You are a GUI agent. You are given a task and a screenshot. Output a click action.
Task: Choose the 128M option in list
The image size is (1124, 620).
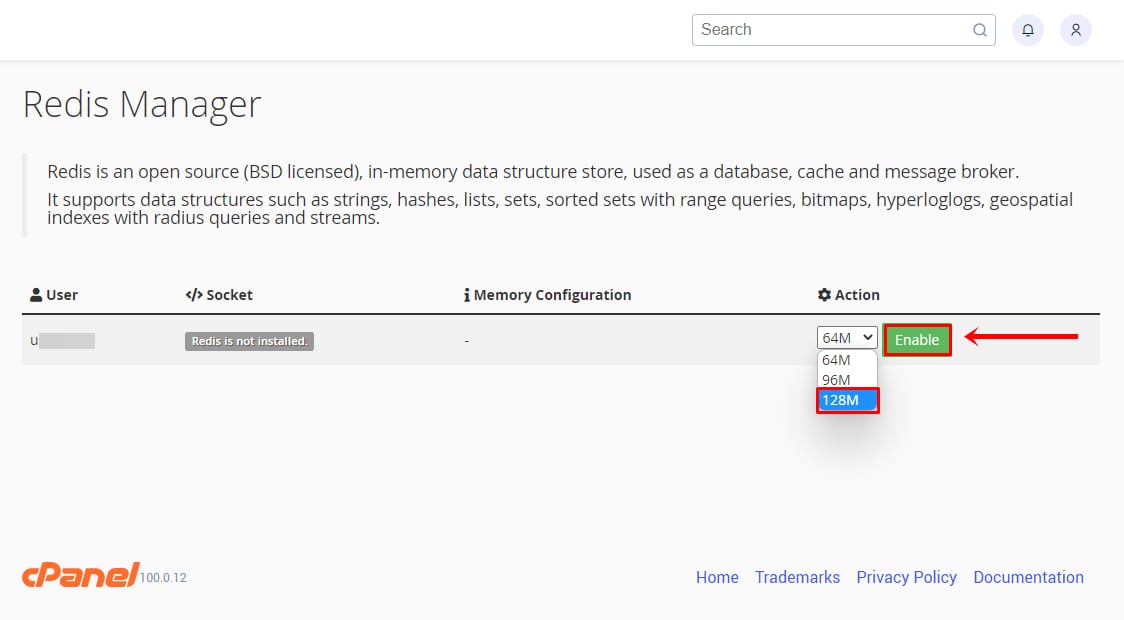[847, 400]
